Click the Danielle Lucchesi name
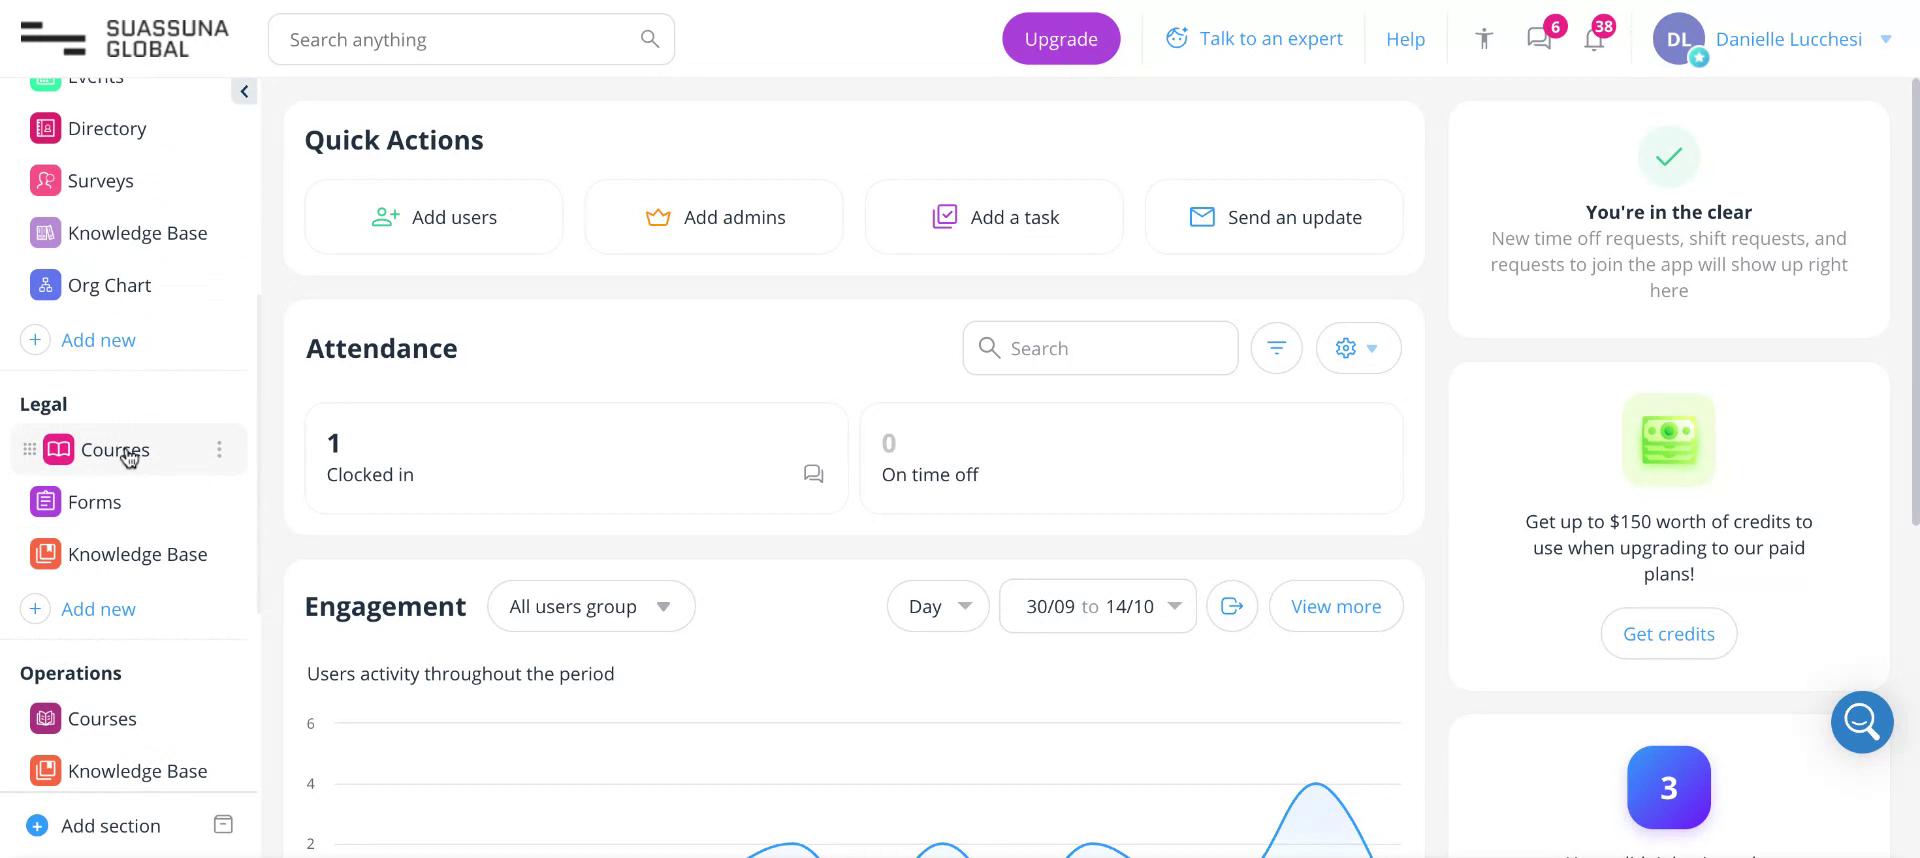 coord(1789,39)
